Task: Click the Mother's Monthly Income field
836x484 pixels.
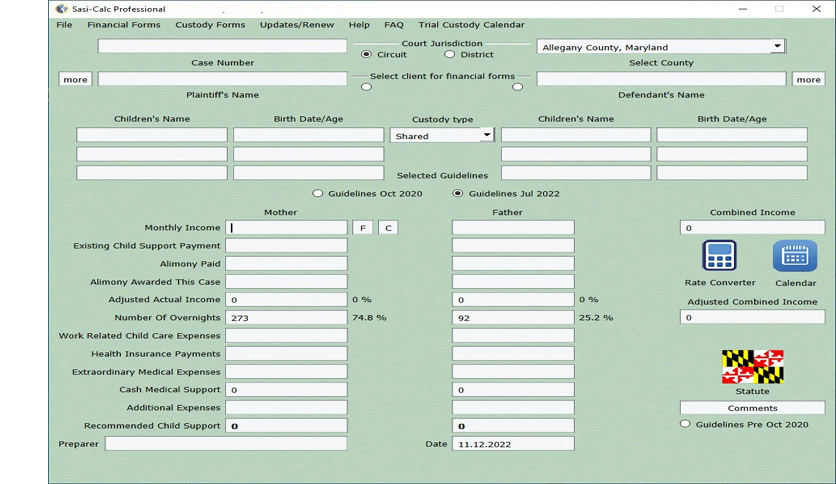Action: [286, 228]
